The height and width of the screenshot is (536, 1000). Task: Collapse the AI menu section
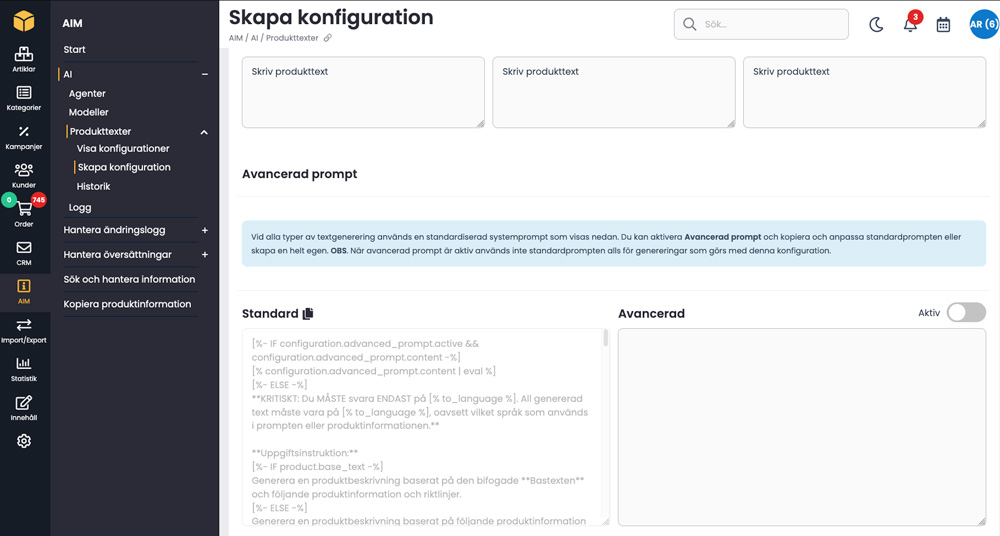[205, 74]
